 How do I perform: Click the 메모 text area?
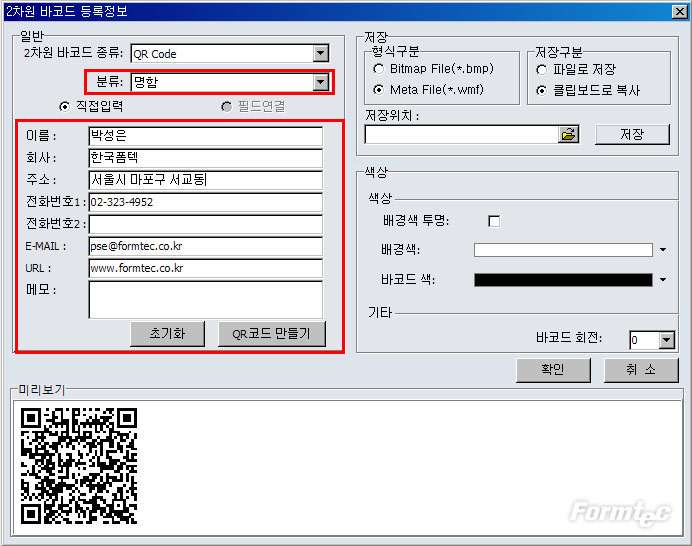click(x=206, y=300)
